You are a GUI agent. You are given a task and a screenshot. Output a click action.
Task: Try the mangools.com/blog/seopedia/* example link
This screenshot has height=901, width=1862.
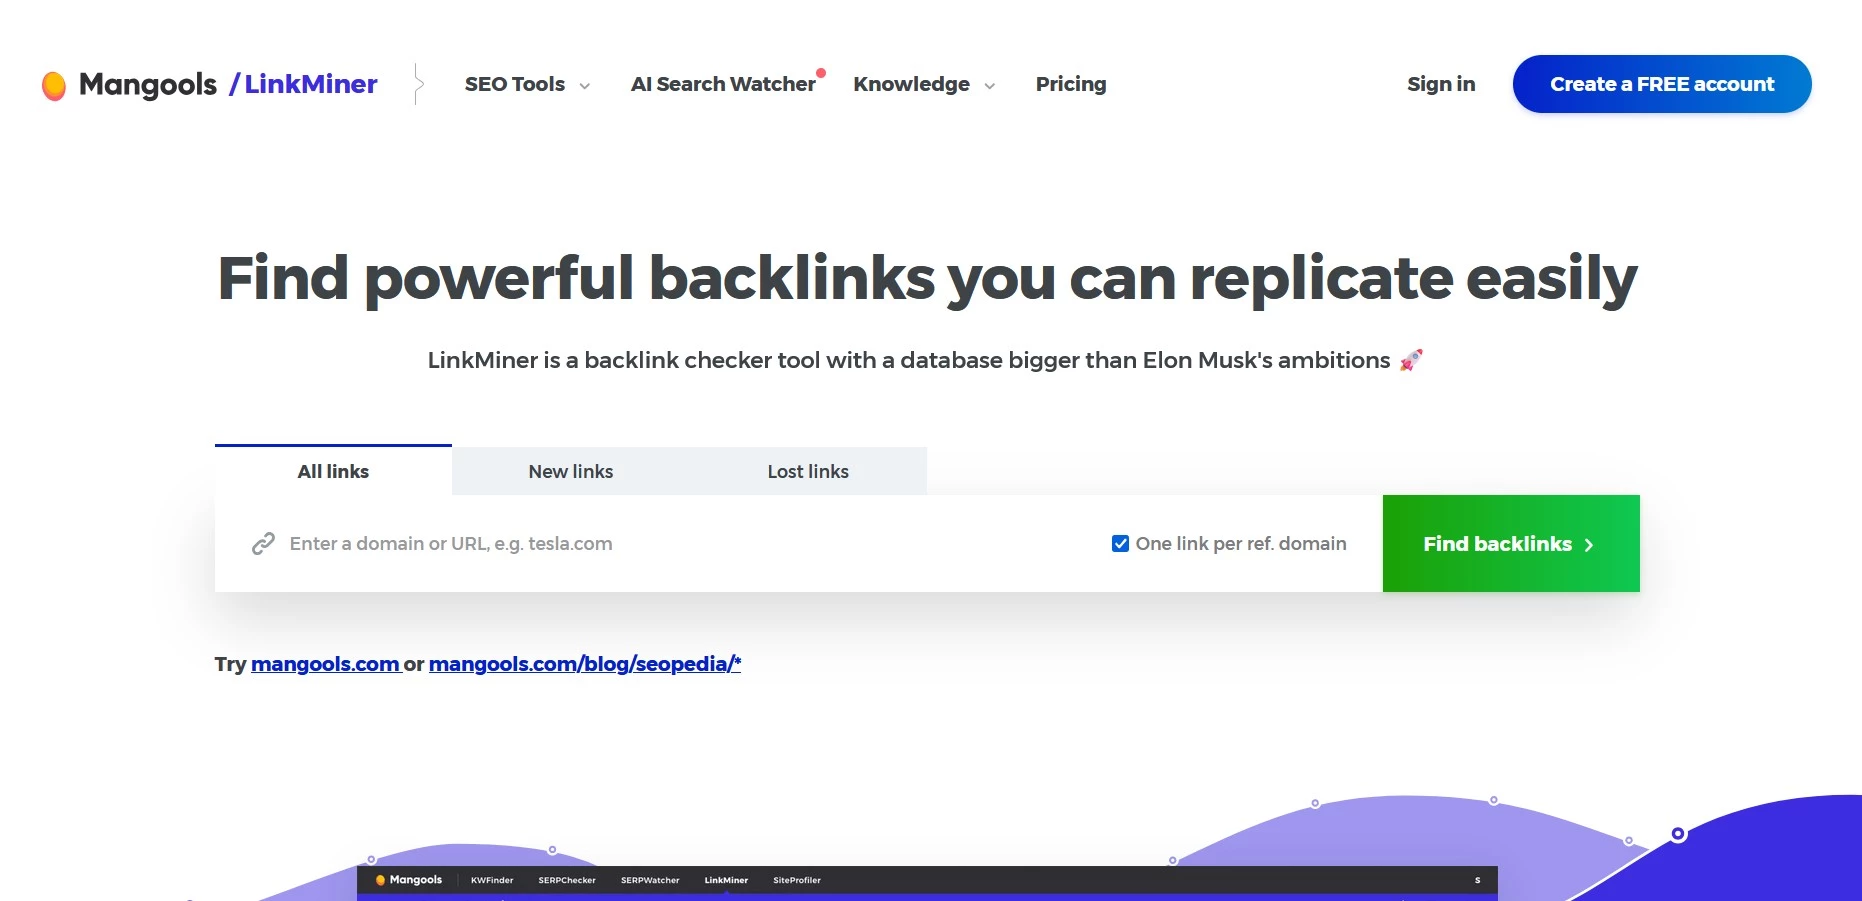pyautogui.click(x=585, y=664)
